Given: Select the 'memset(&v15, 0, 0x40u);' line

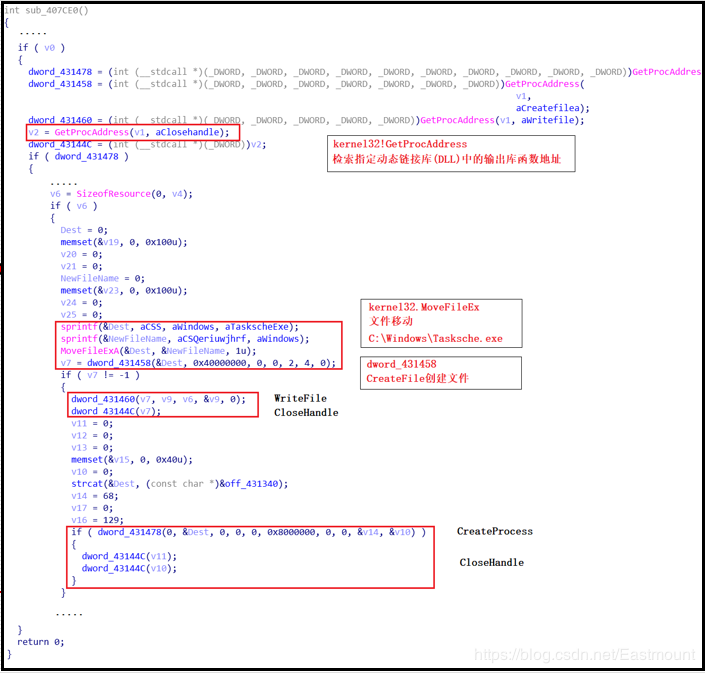Looking at the screenshot, I should click(132, 460).
